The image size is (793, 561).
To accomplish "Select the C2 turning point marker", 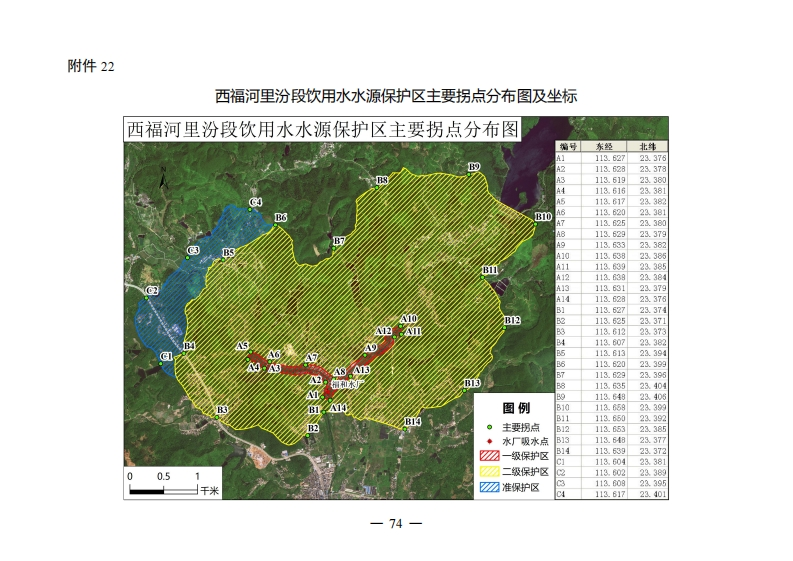I will click(x=146, y=297).
